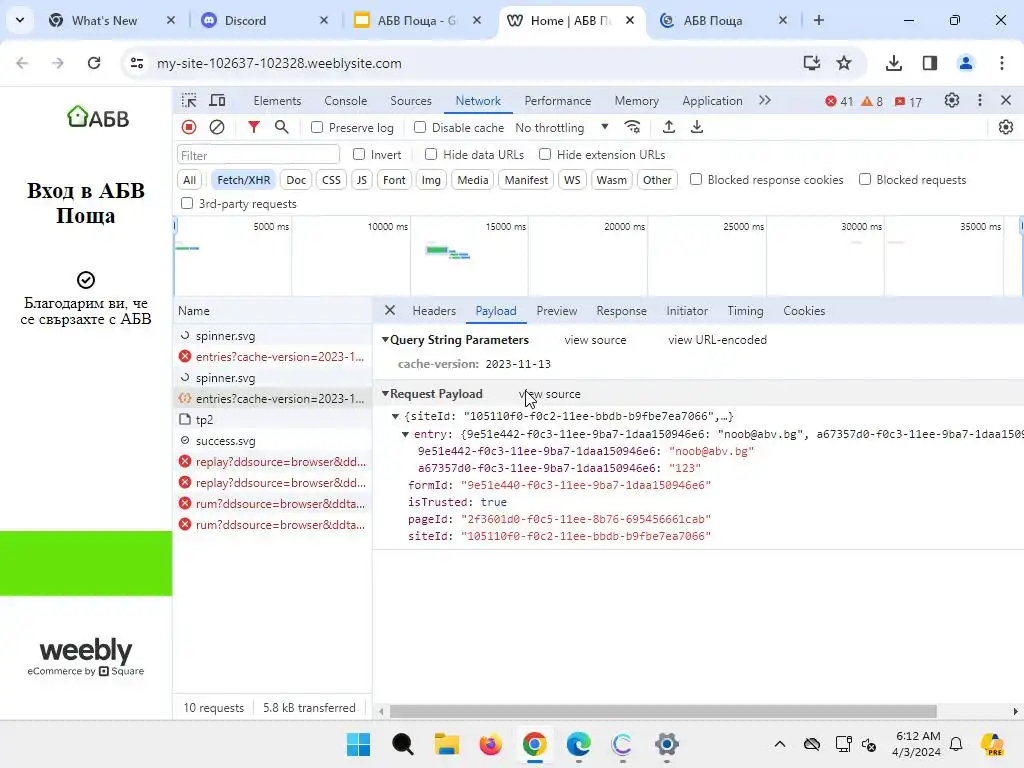Switch to the Console panel
This screenshot has height=768, width=1024.
[x=345, y=101]
